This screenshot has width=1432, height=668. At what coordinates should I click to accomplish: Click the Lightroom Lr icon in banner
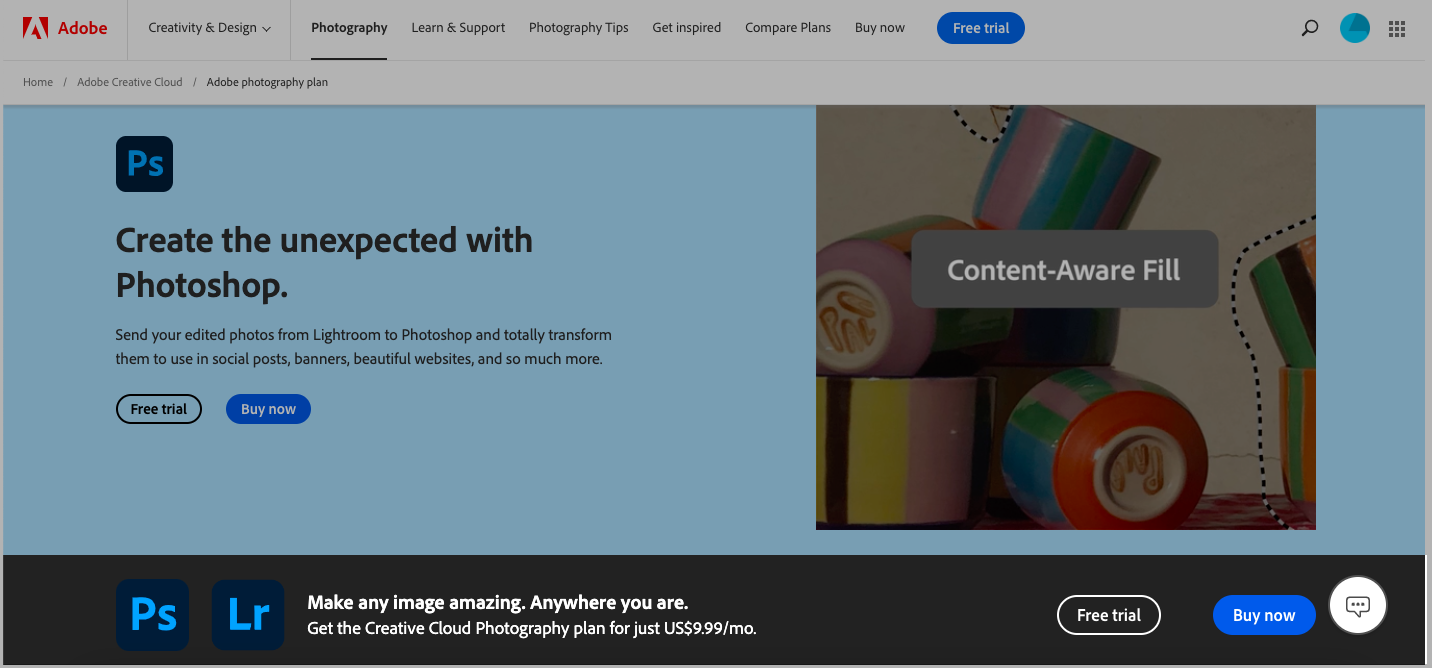coord(247,615)
